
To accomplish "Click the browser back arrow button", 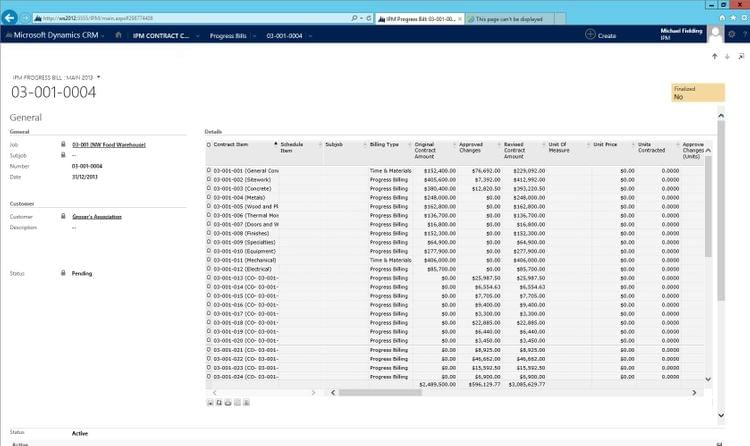I will coord(9,18).
